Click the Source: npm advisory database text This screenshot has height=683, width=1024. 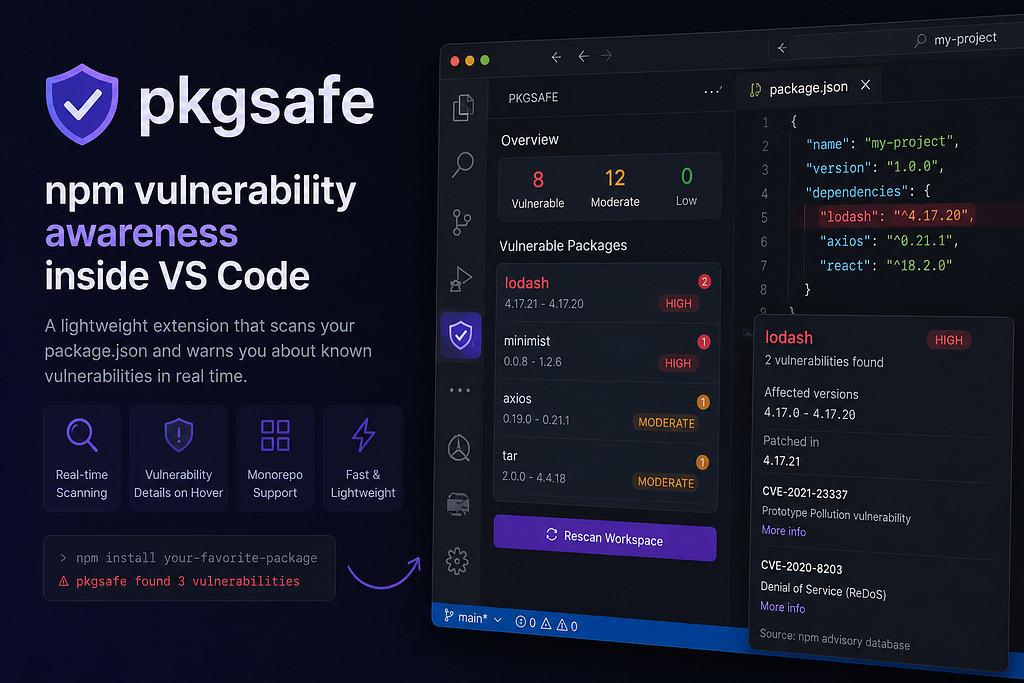click(835, 639)
